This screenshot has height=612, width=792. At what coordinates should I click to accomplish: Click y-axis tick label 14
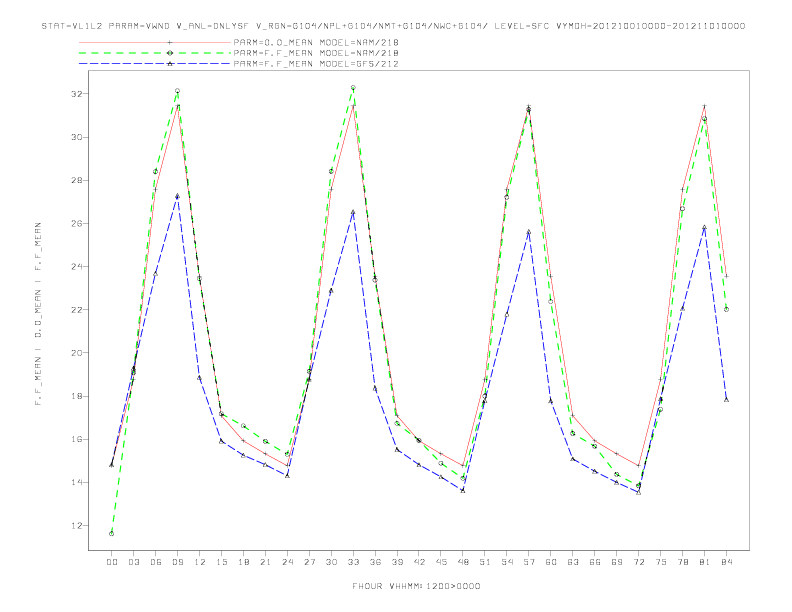click(x=77, y=482)
